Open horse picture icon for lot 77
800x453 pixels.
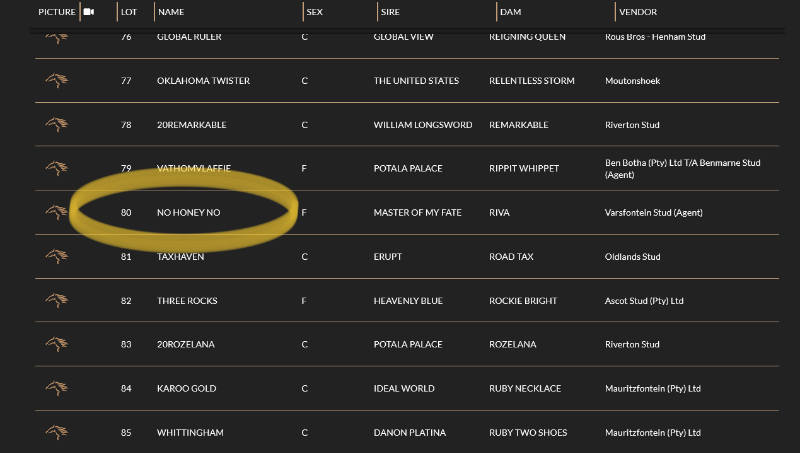click(57, 81)
